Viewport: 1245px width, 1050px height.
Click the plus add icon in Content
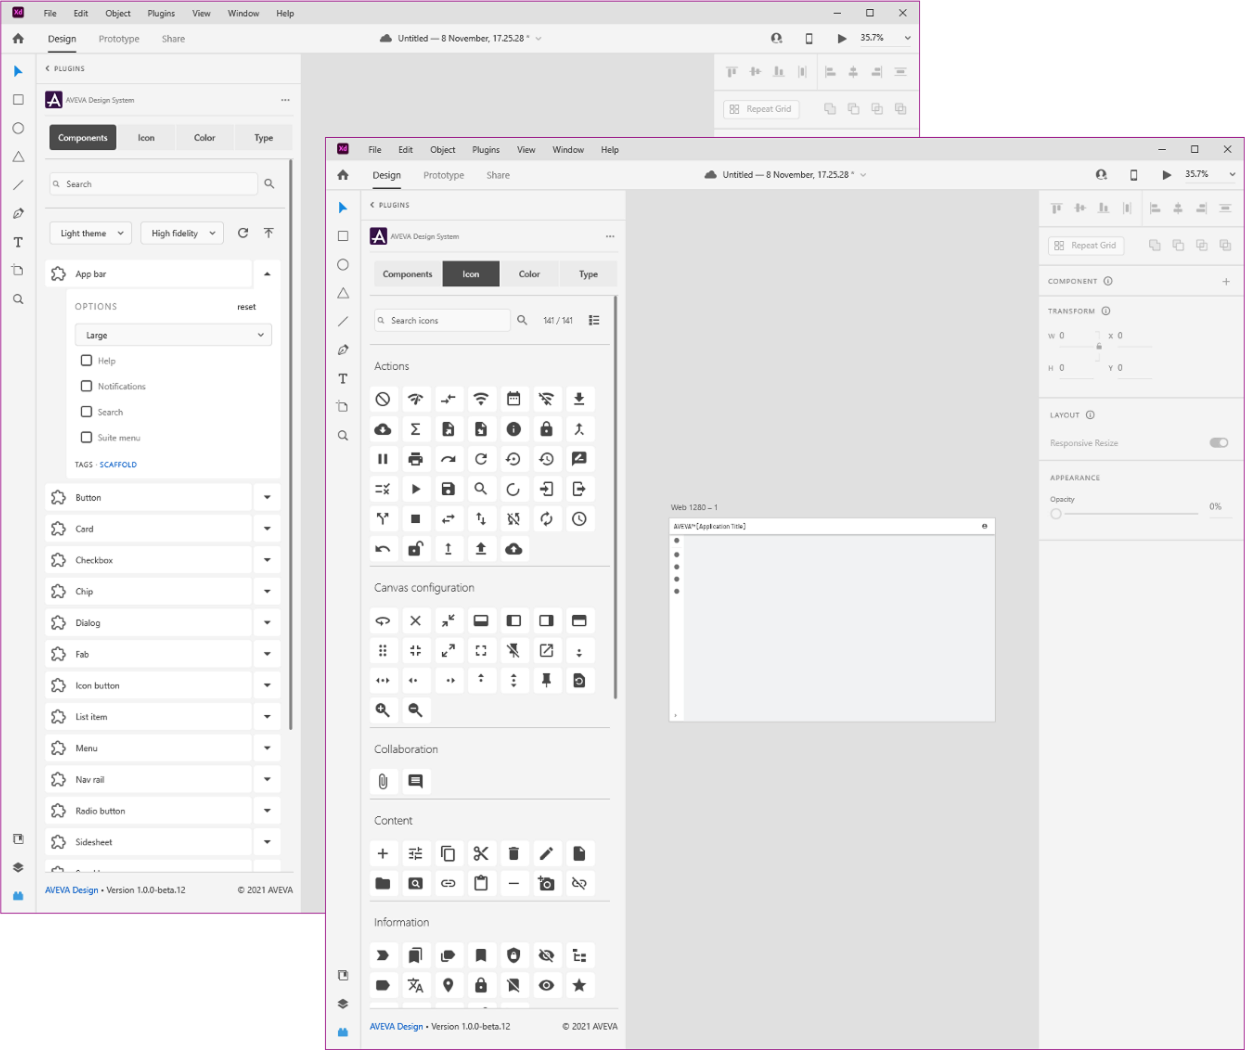click(x=382, y=853)
